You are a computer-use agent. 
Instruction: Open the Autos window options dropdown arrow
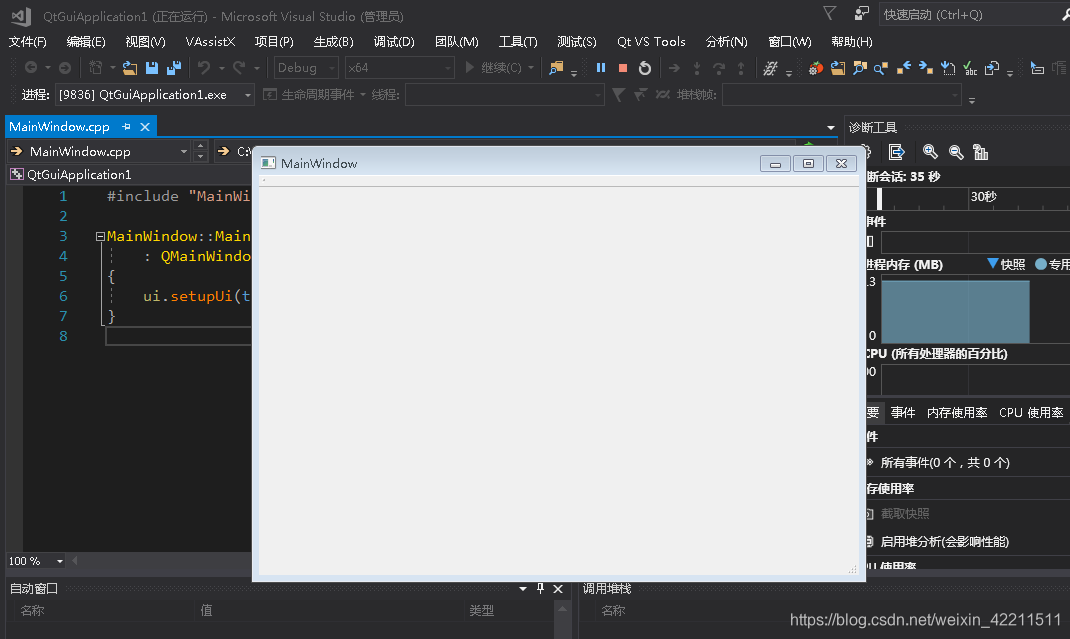pos(523,588)
